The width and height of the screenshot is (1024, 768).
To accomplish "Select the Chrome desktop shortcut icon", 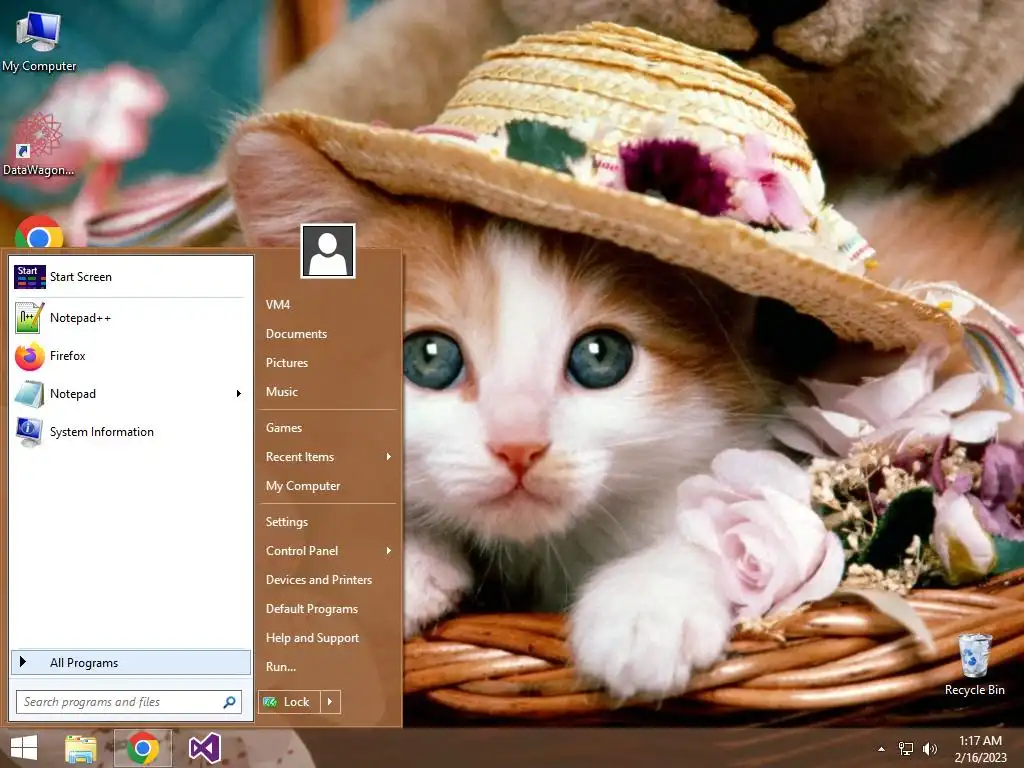I will (39, 232).
